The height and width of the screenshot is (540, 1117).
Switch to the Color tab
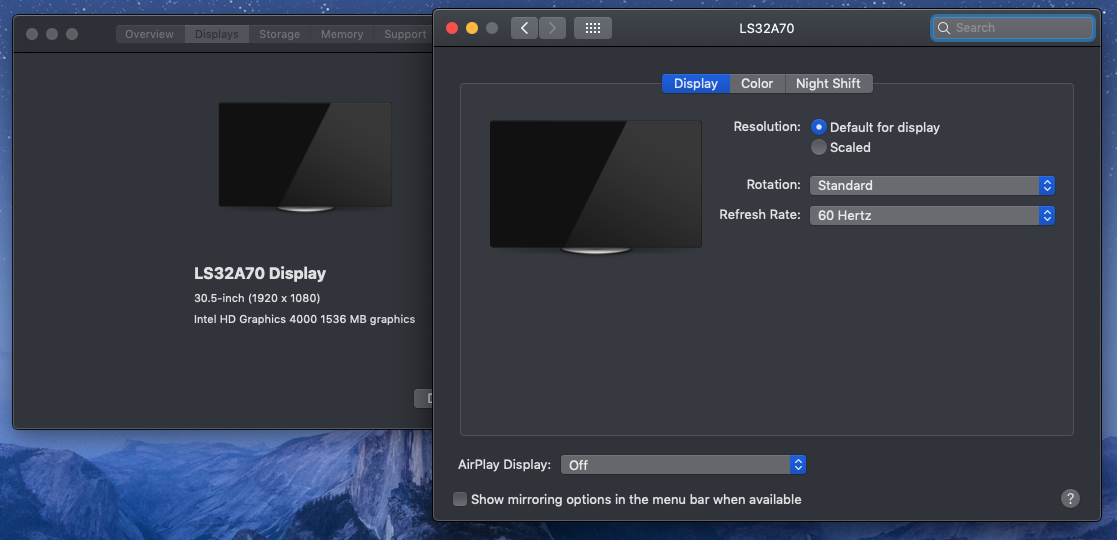coord(757,83)
